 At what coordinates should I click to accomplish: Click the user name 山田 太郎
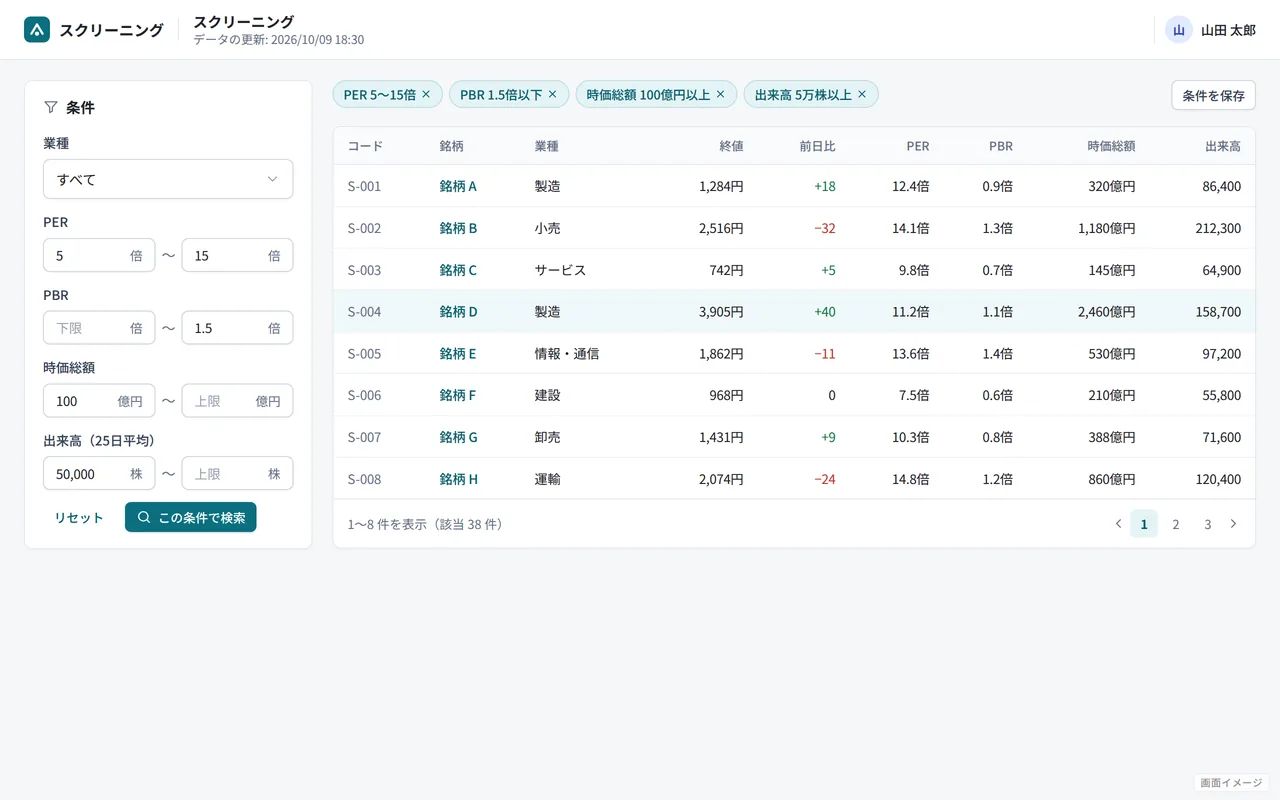[1228, 30]
